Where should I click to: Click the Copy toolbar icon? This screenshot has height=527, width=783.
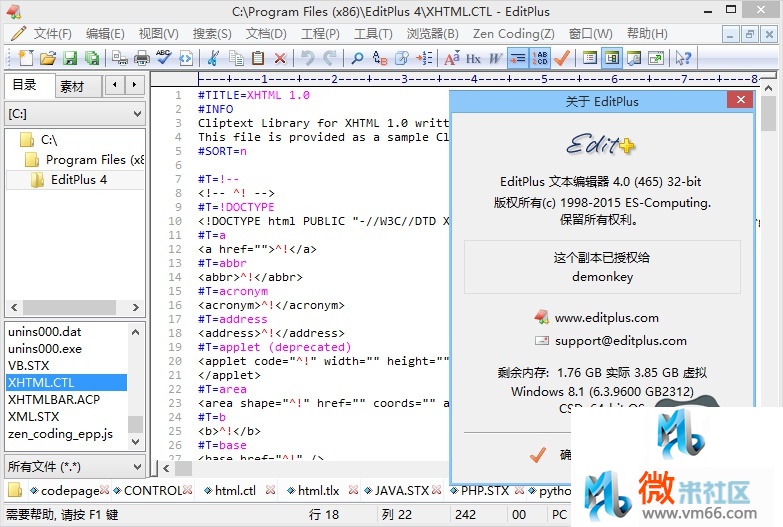coord(236,58)
